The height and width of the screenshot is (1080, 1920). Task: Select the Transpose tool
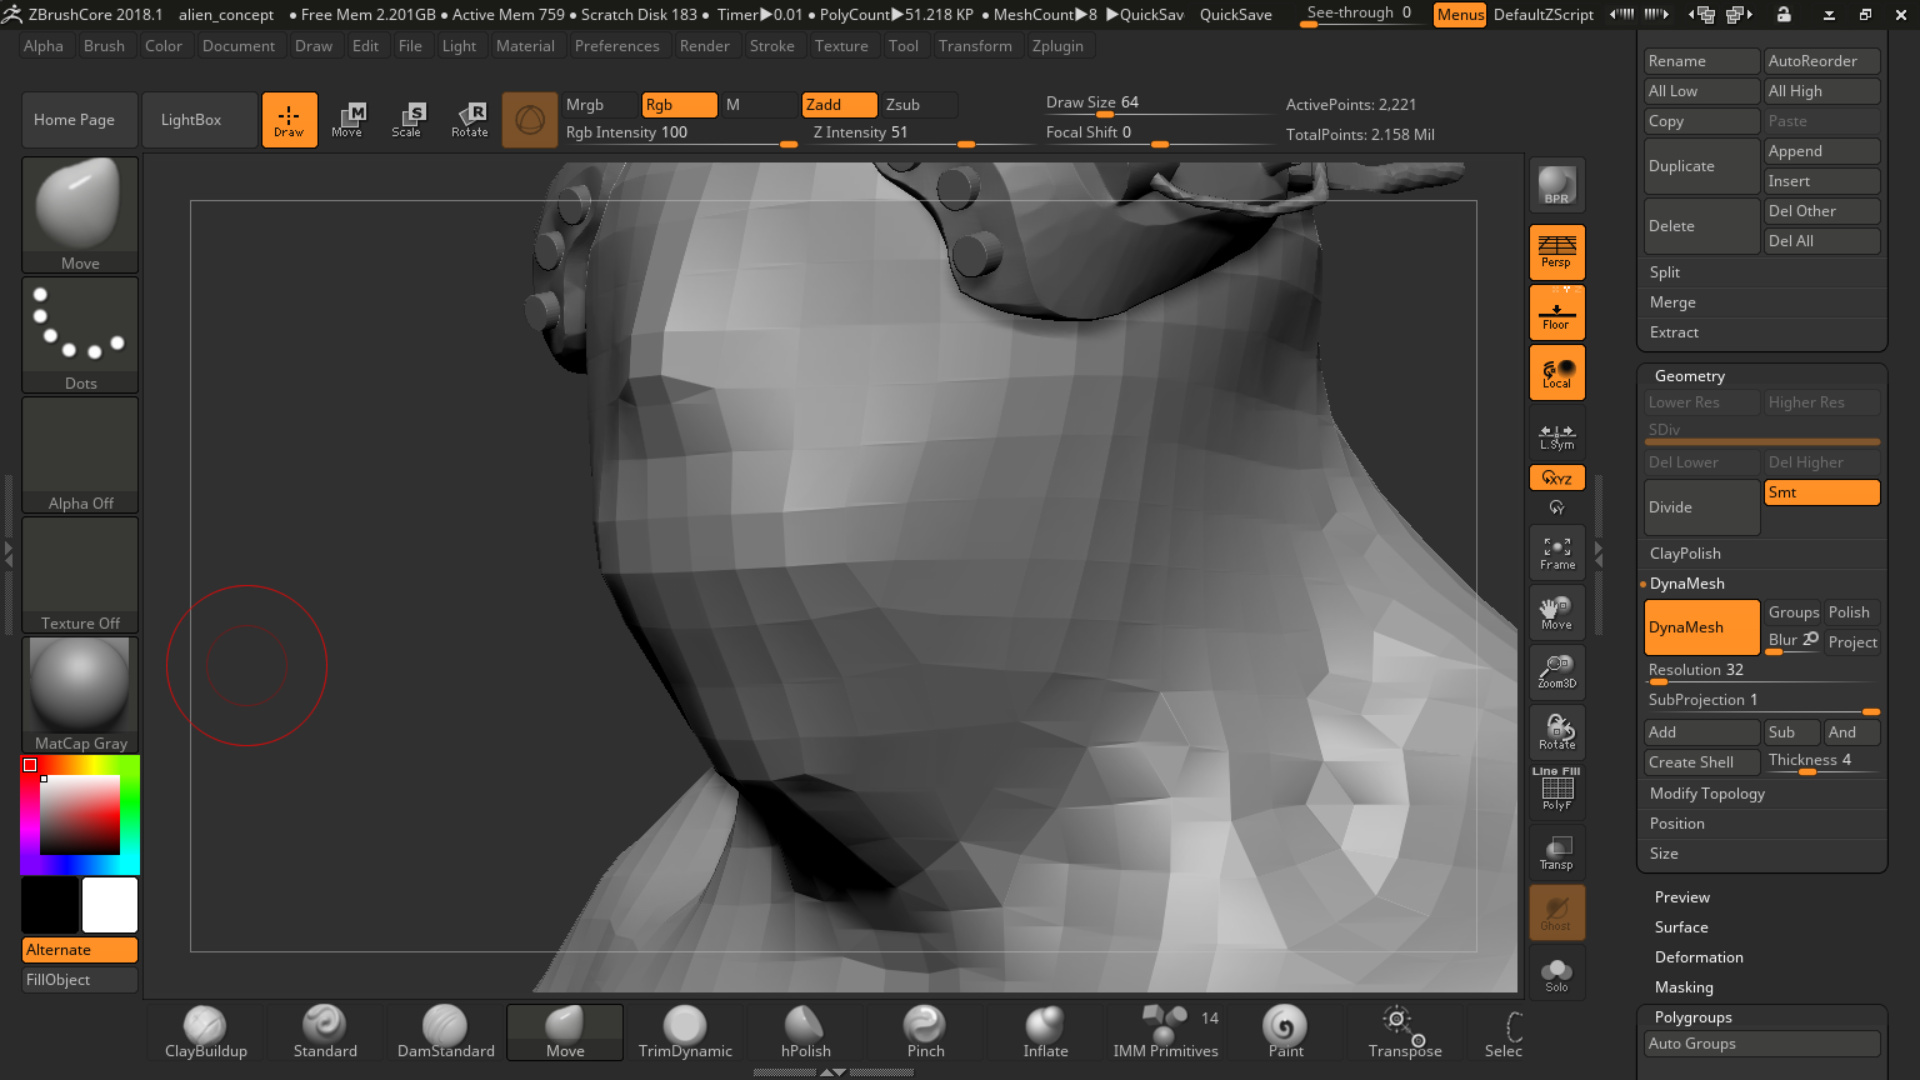1405,1032
